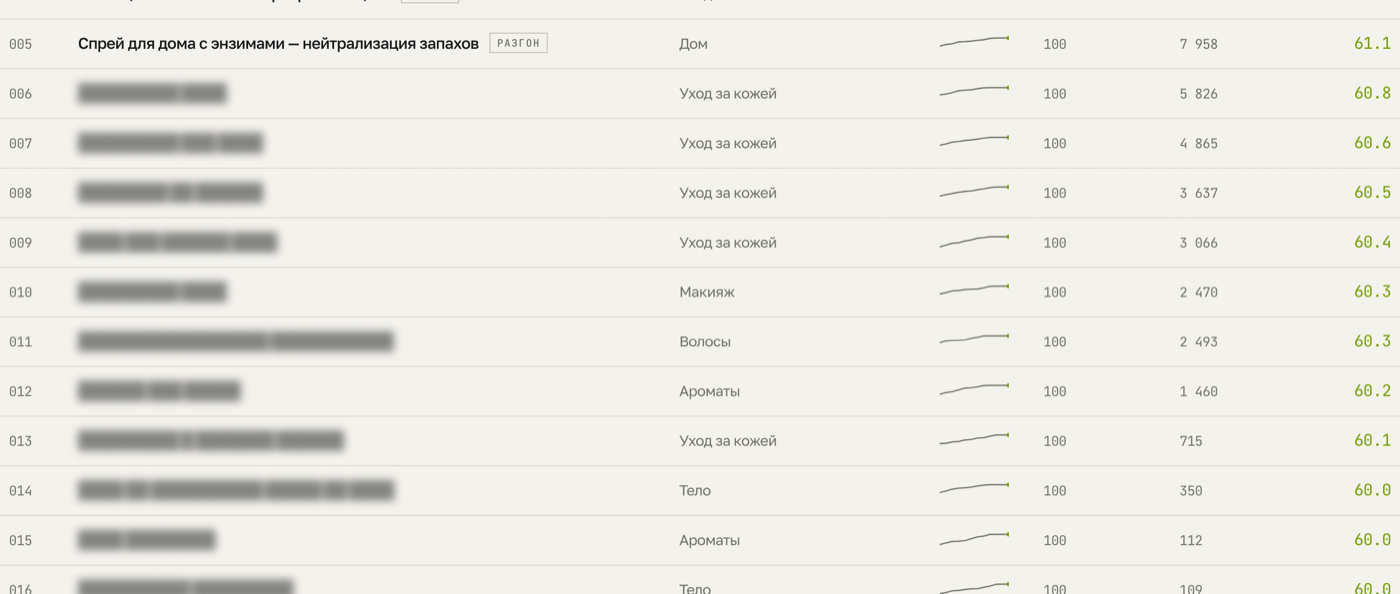Click the trend sparkline in row 007
This screenshot has height=594, width=1400.
tap(974, 141)
